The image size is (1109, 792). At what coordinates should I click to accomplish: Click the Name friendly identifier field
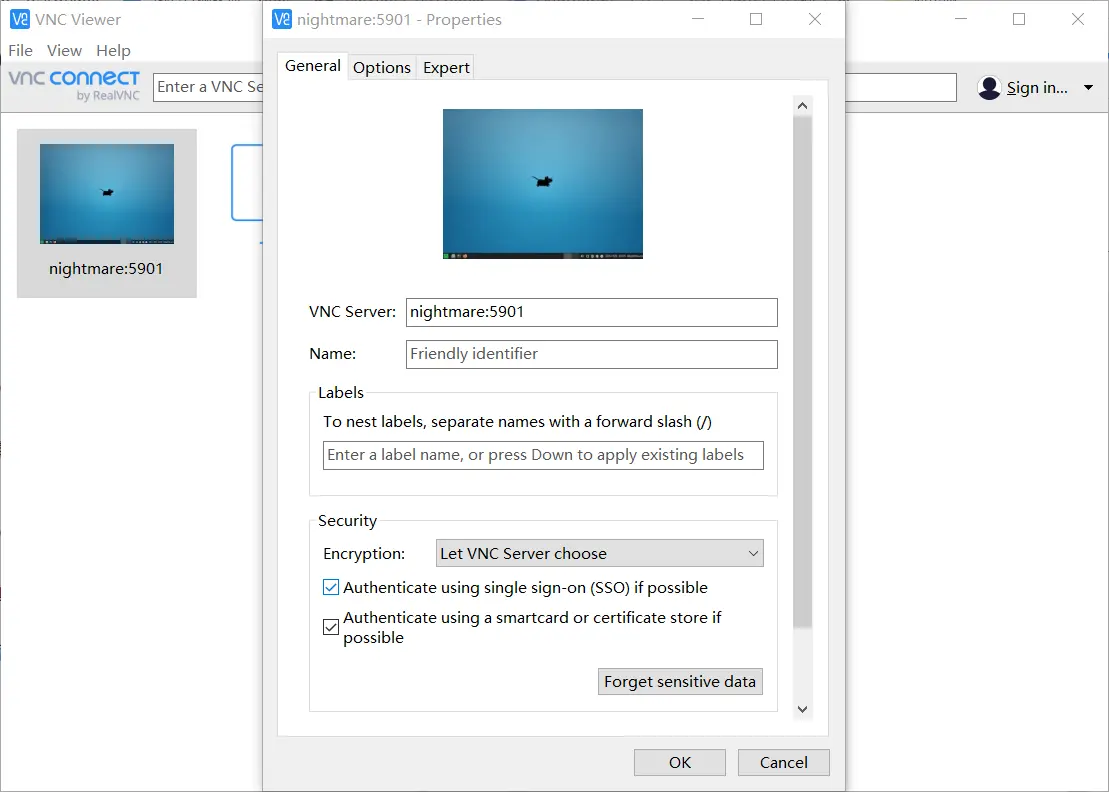tap(591, 354)
